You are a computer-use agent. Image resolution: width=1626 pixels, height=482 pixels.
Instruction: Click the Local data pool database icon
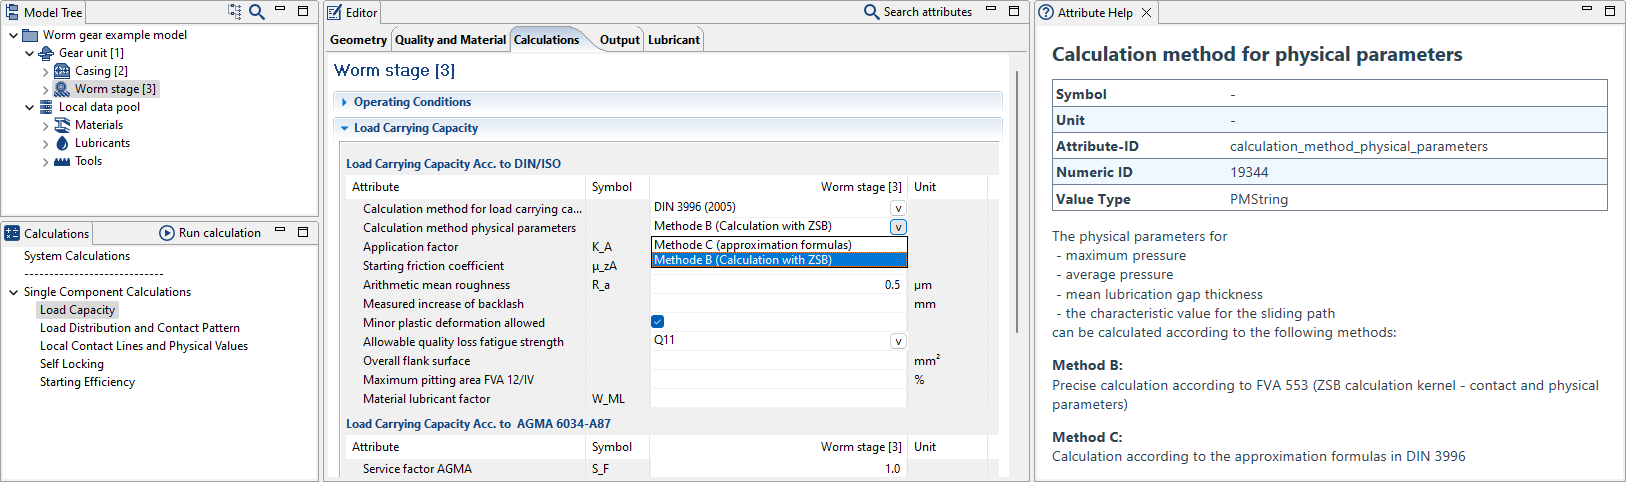(x=46, y=107)
